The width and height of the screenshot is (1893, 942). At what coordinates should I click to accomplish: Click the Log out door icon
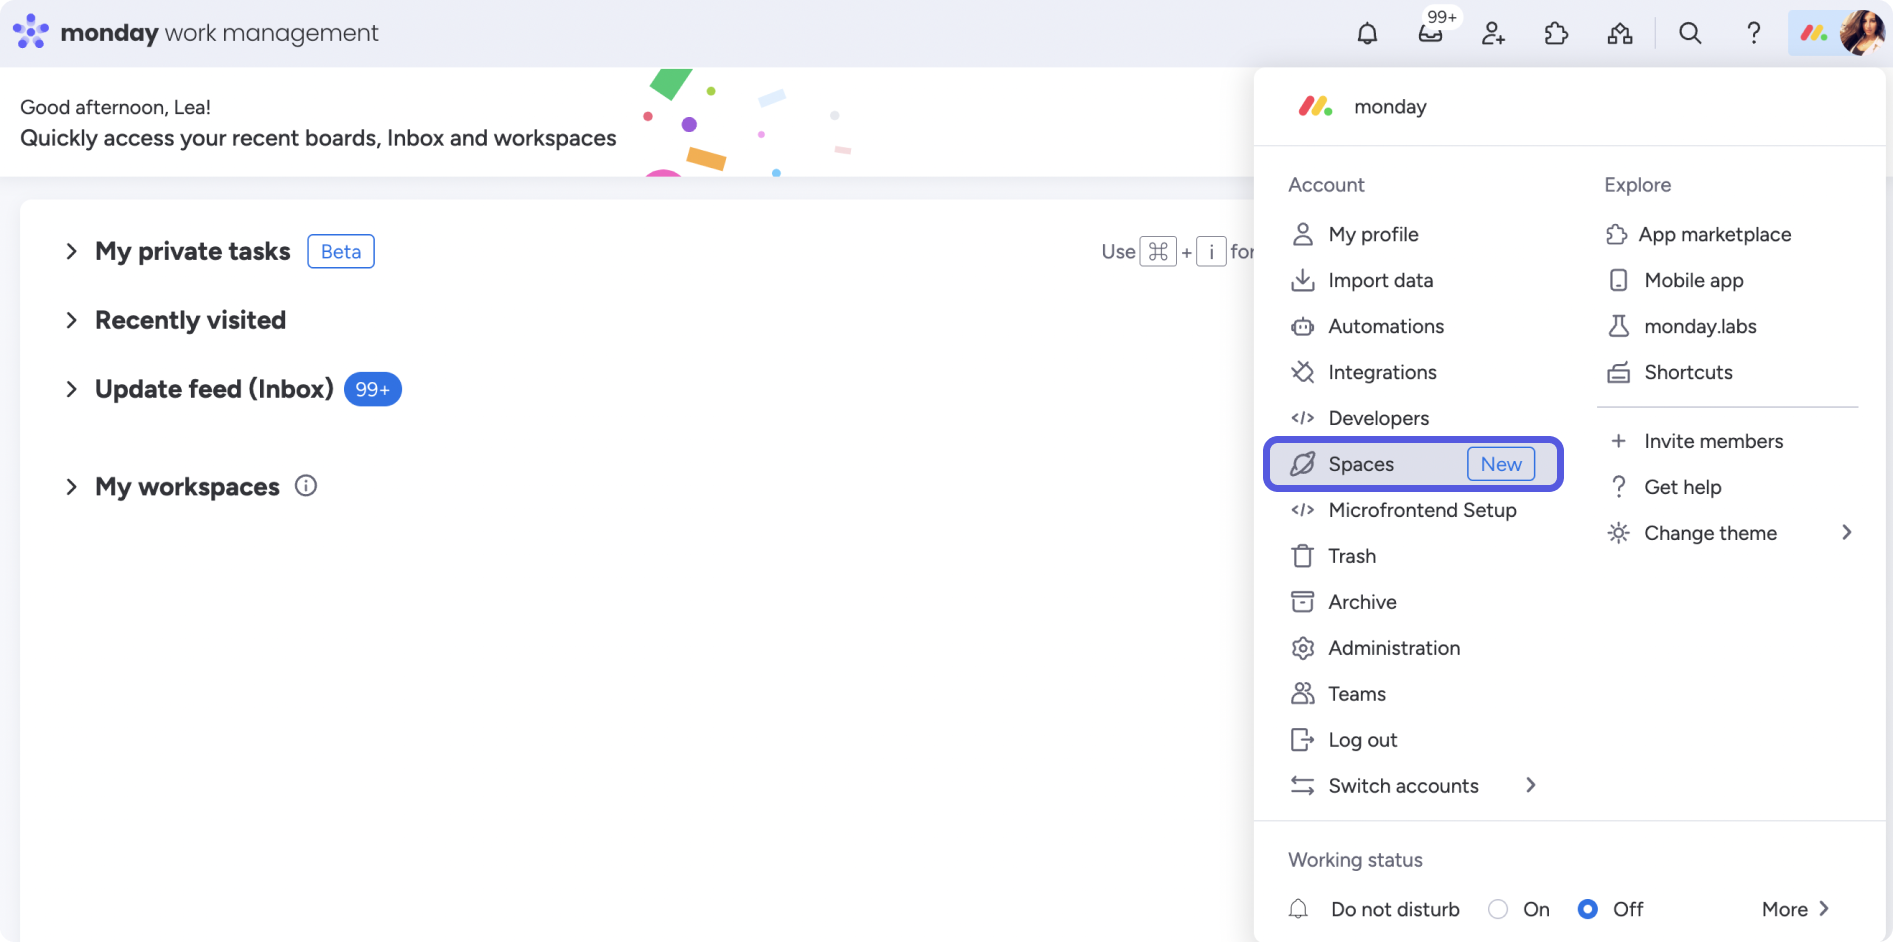(x=1302, y=740)
